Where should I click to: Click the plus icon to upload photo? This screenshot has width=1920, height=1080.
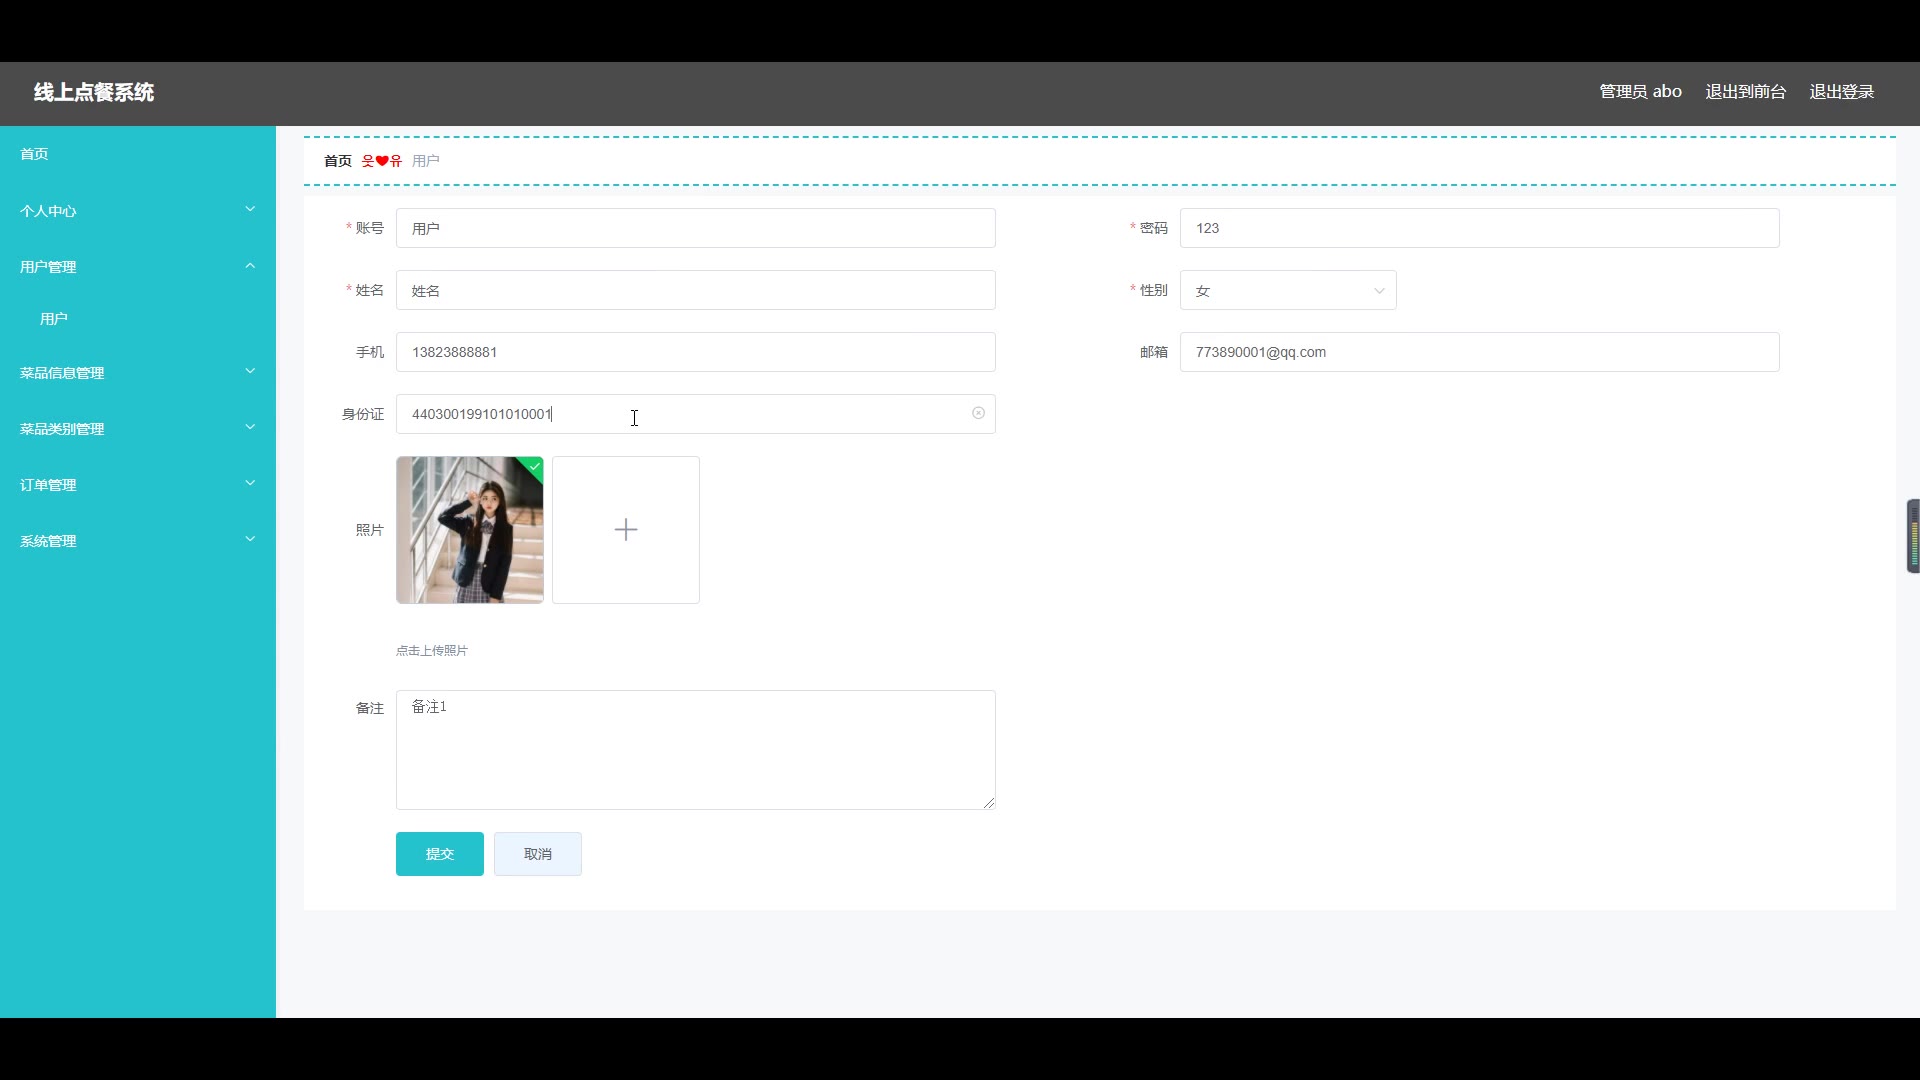pos(626,530)
